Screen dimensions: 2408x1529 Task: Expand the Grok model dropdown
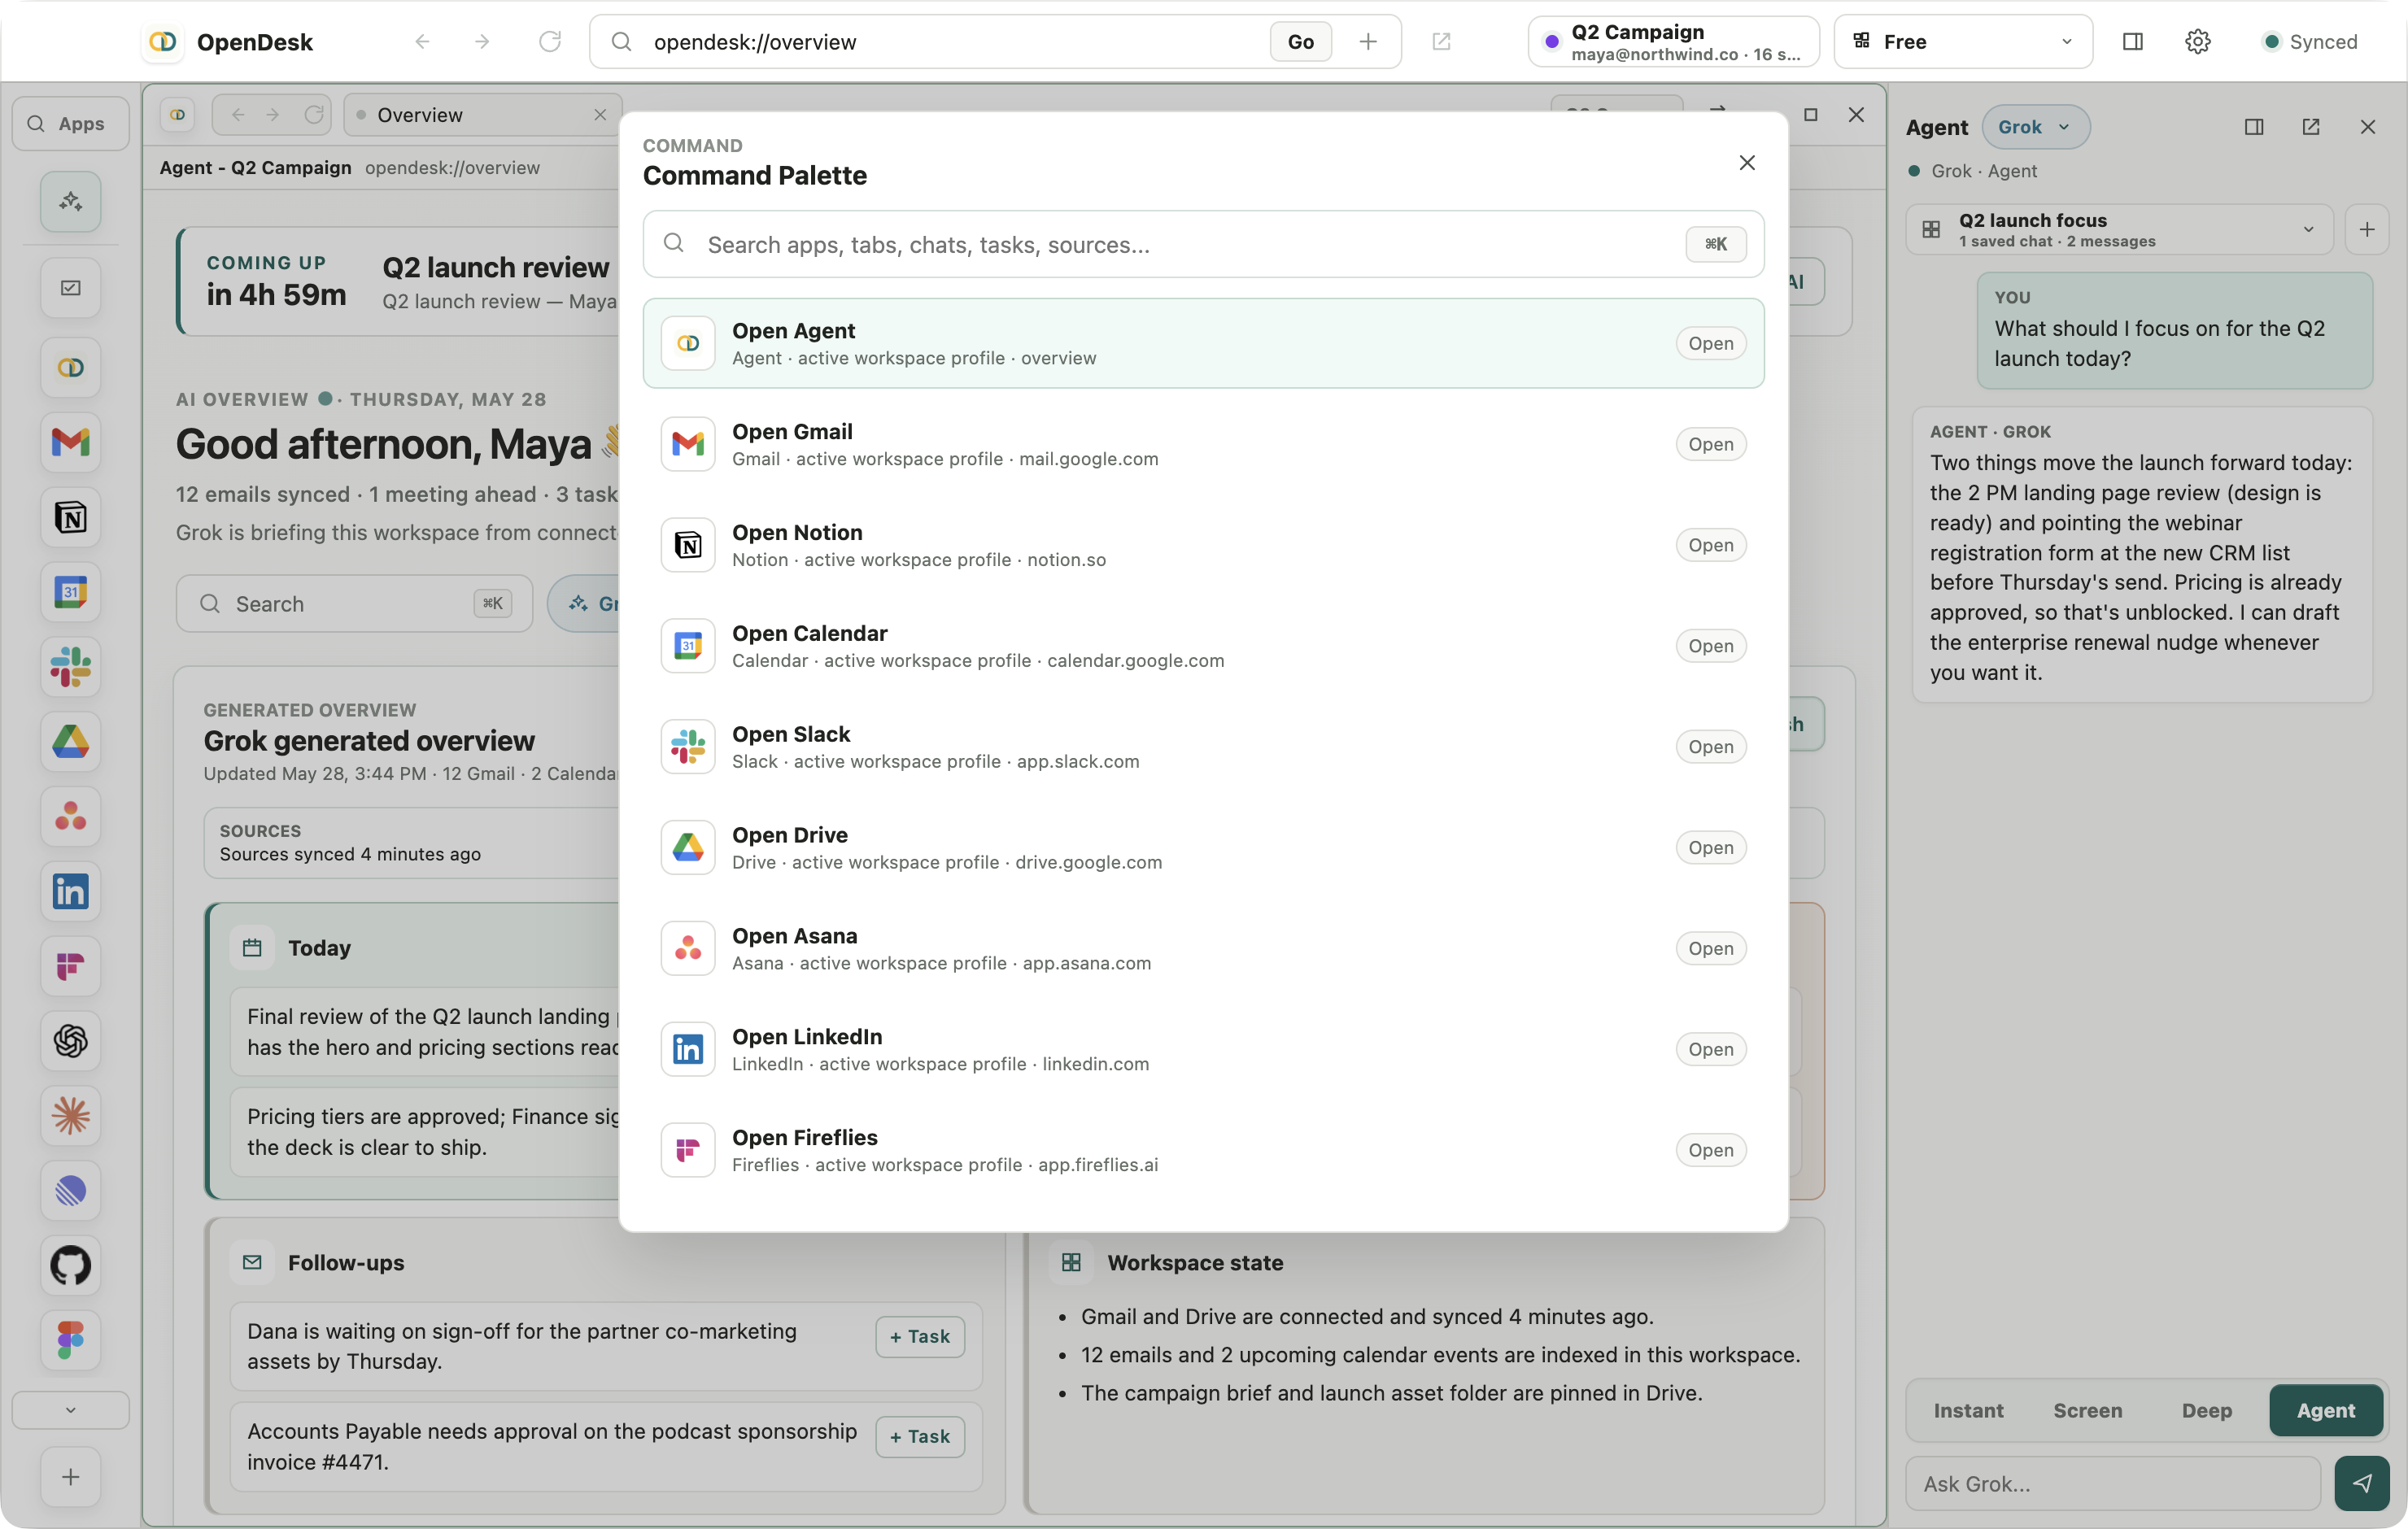pos(2035,127)
